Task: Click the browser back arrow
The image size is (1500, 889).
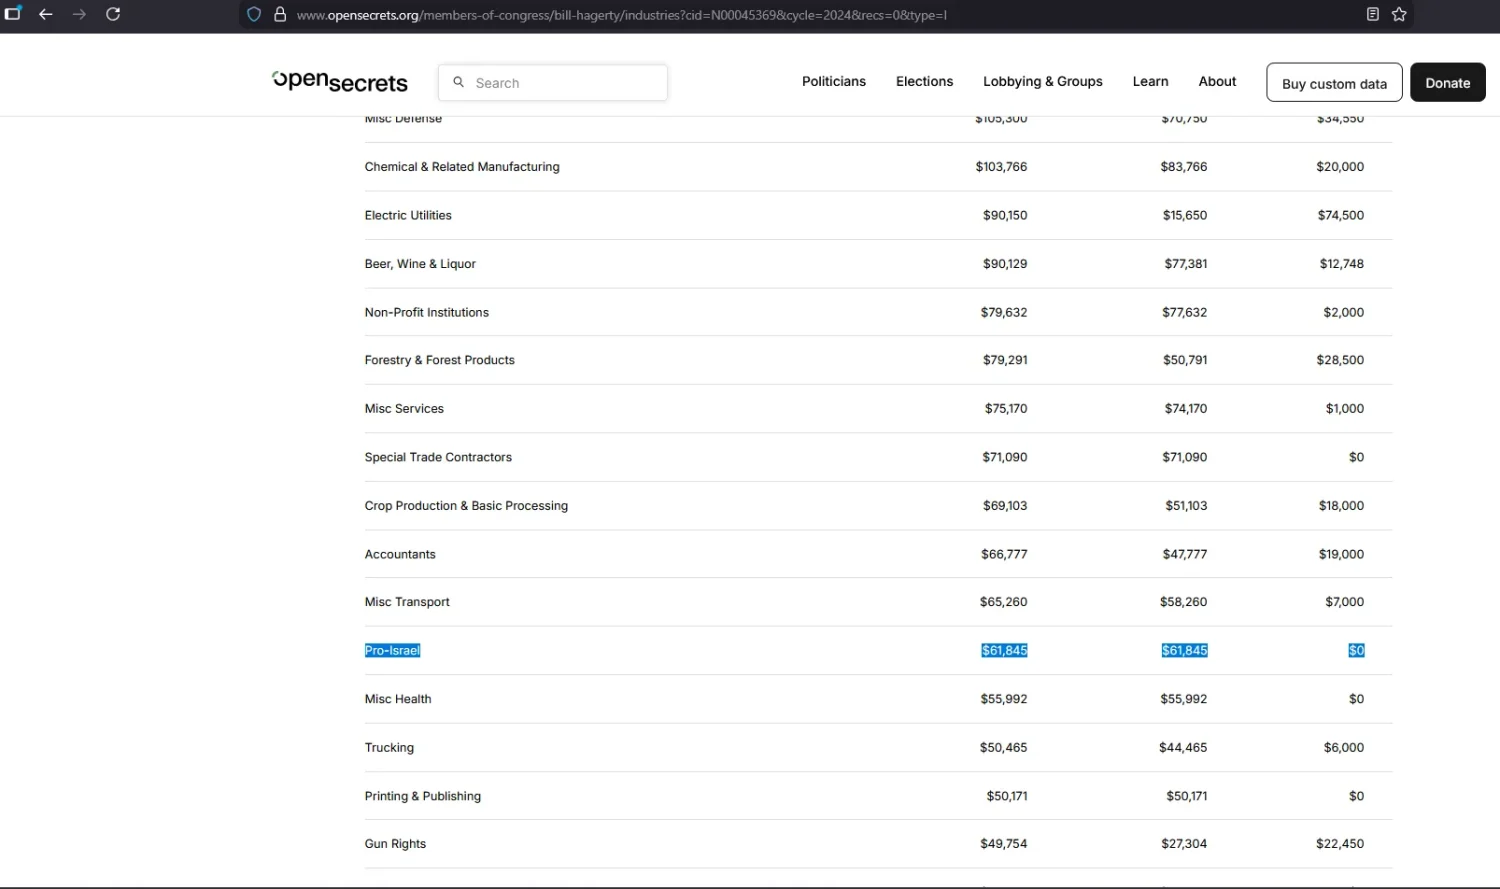Action: [46, 14]
